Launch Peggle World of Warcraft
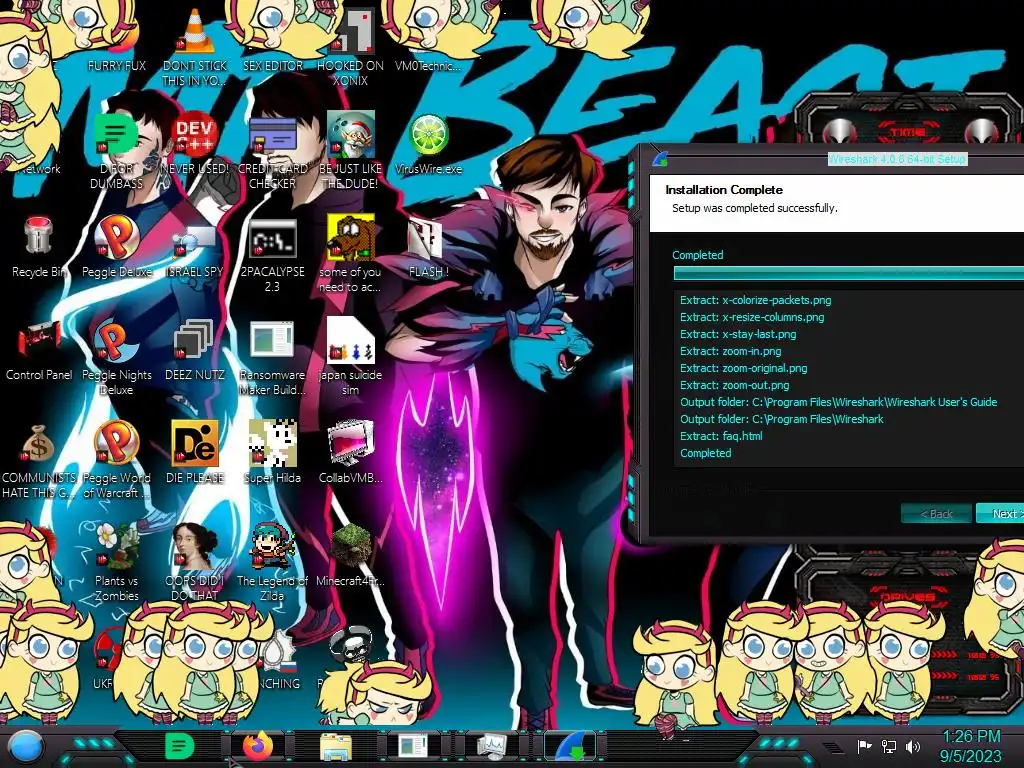Viewport: 1024px width, 768px height. [116, 443]
